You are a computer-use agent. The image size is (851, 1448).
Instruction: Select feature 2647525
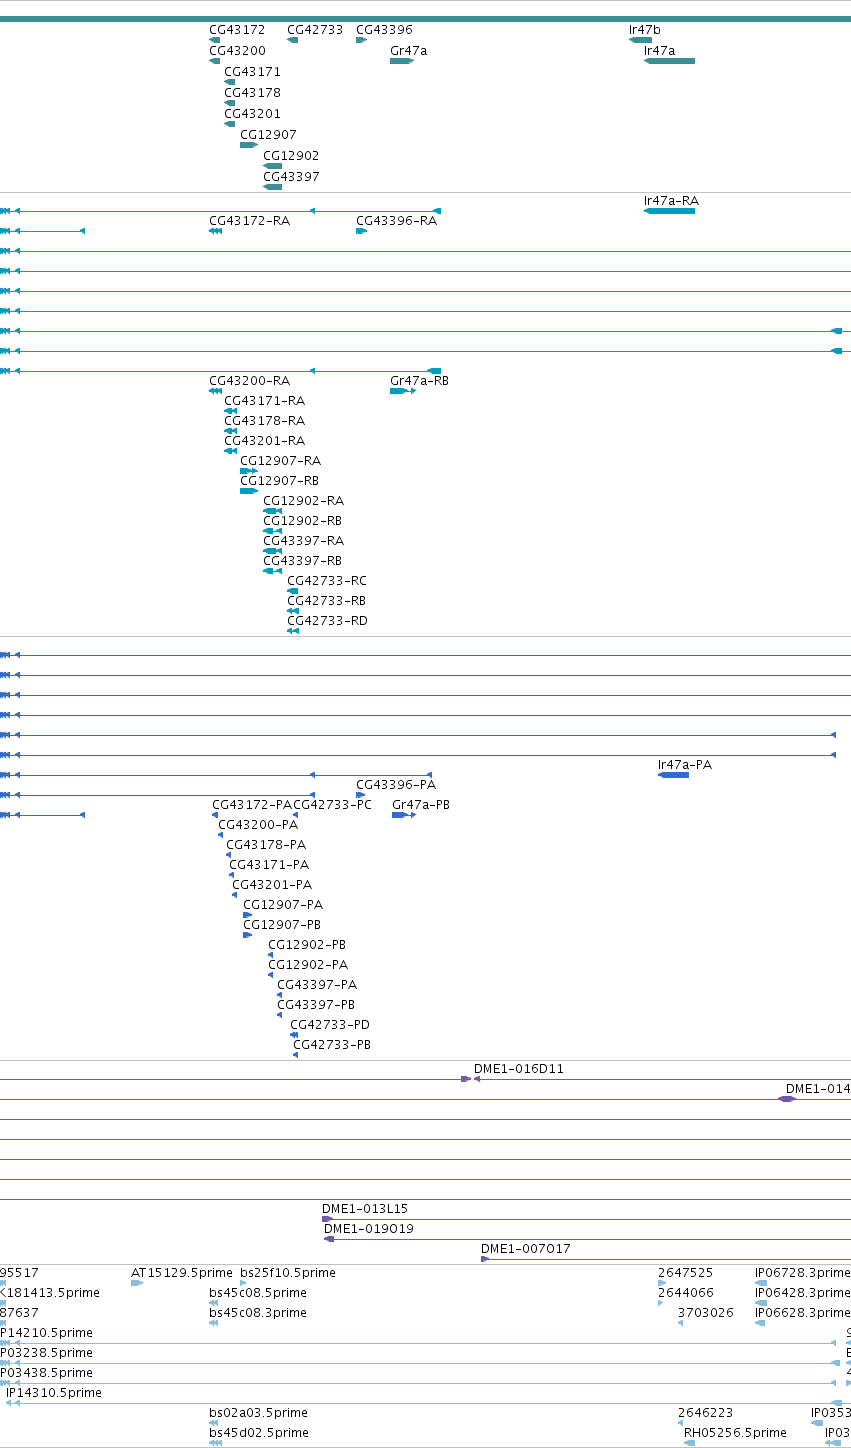tap(686, 1273)
